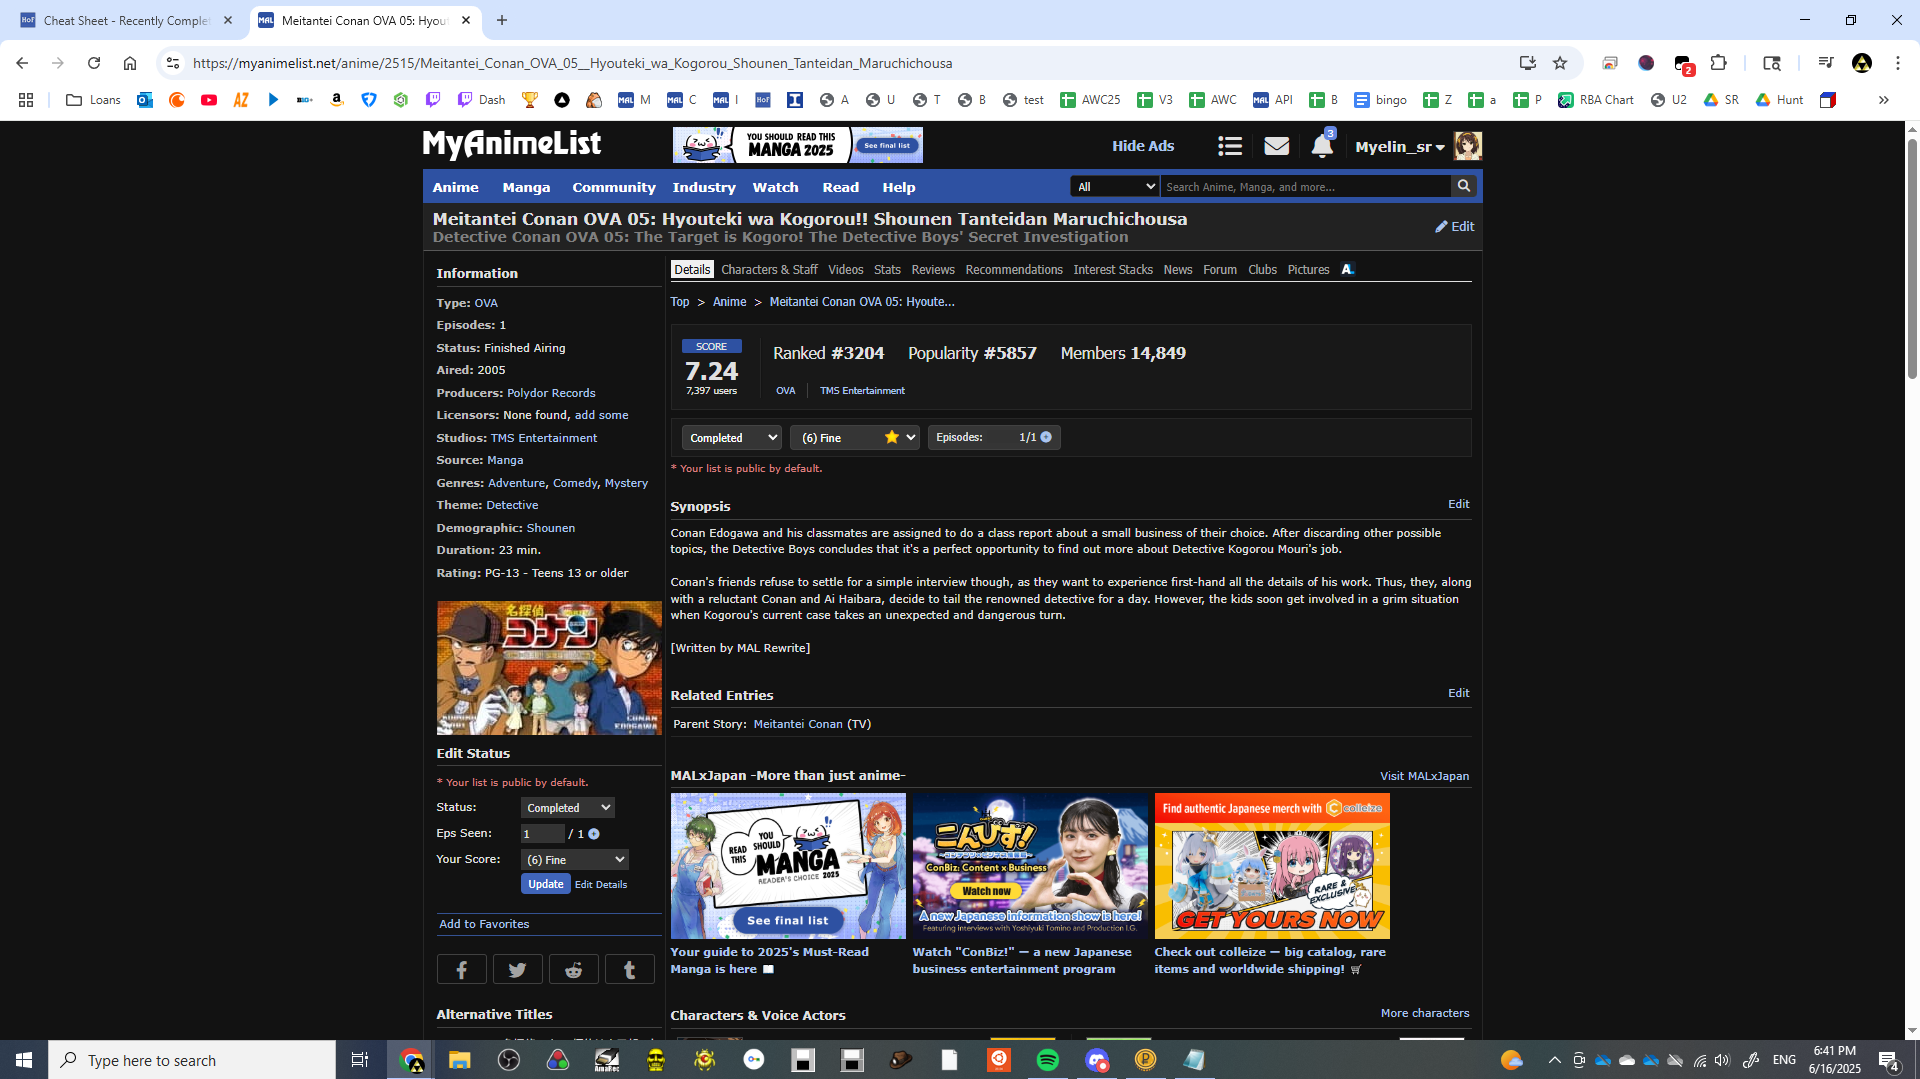The height and width of the screenshot is (1079, 1920).
Task: Open the RBA Chart bookmark
Action: [x=1595, y=100]
